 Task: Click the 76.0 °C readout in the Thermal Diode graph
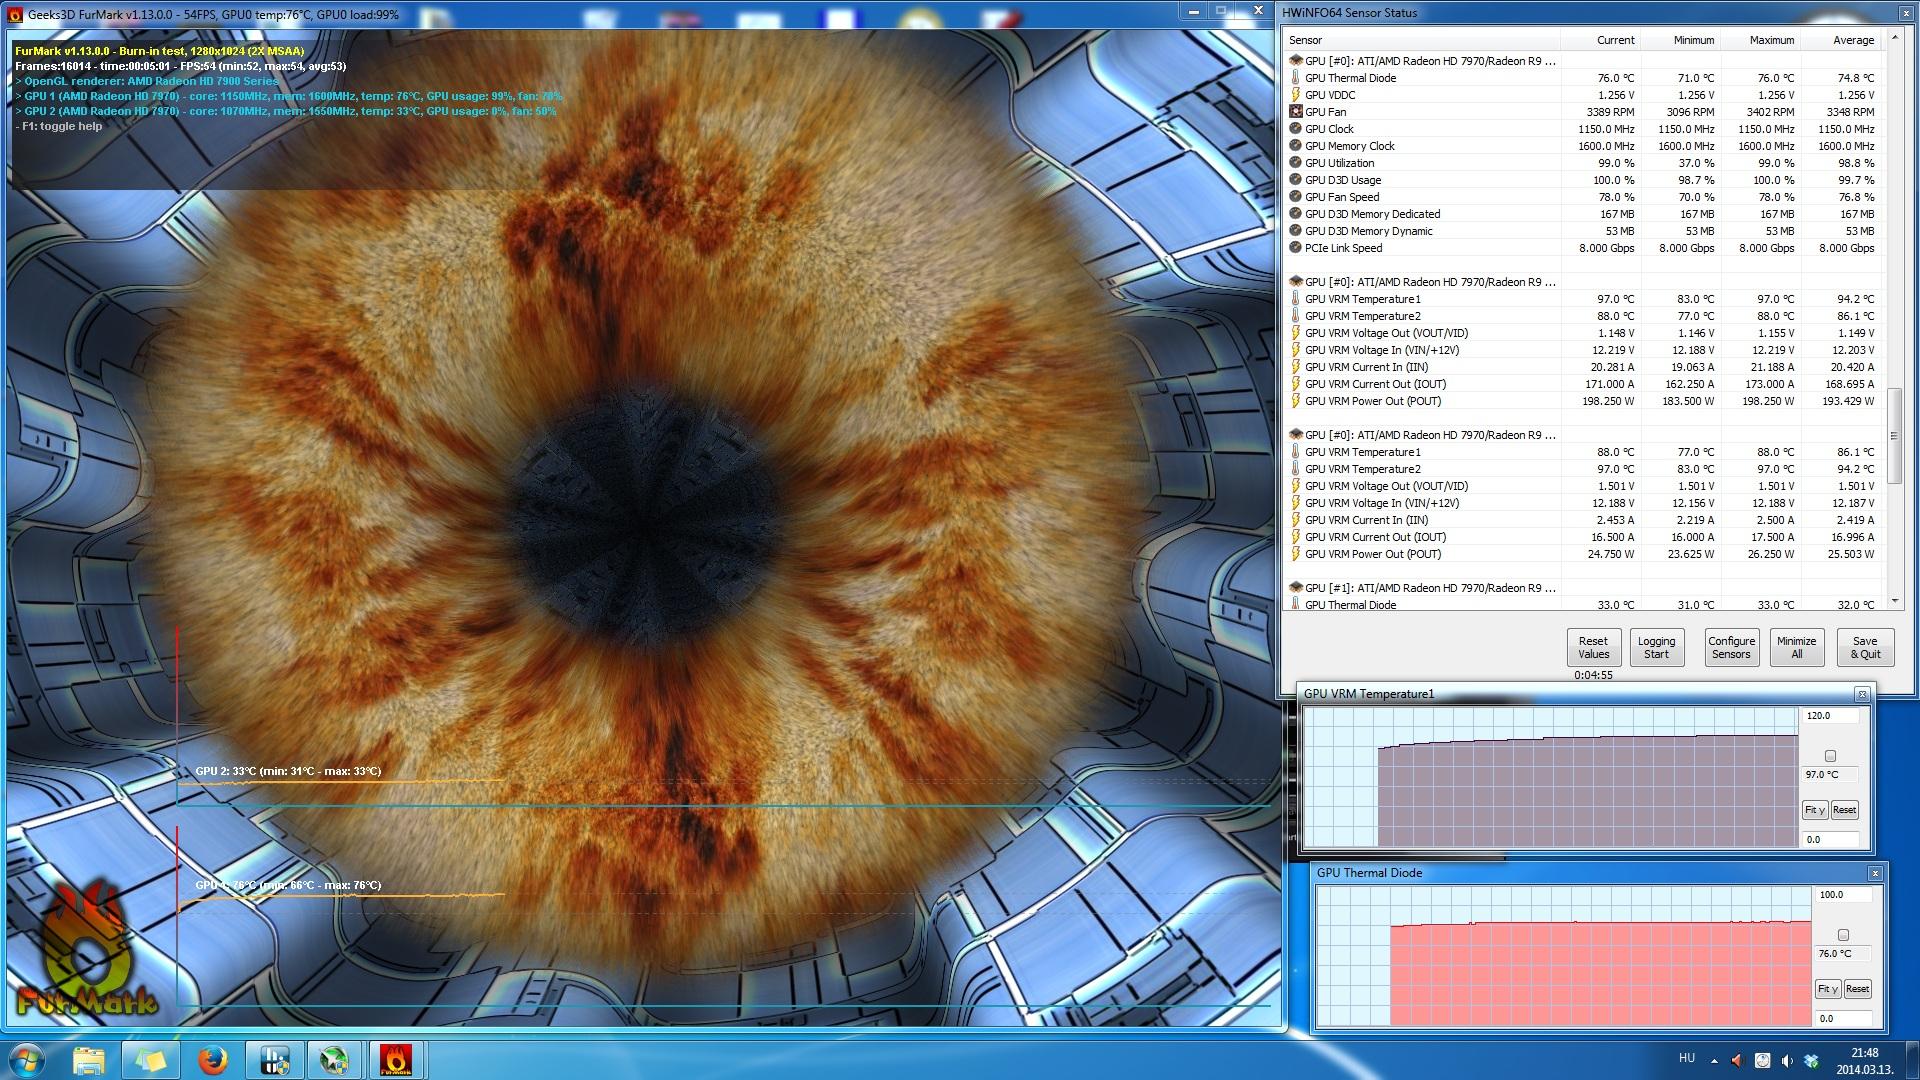coord(1843,954)
